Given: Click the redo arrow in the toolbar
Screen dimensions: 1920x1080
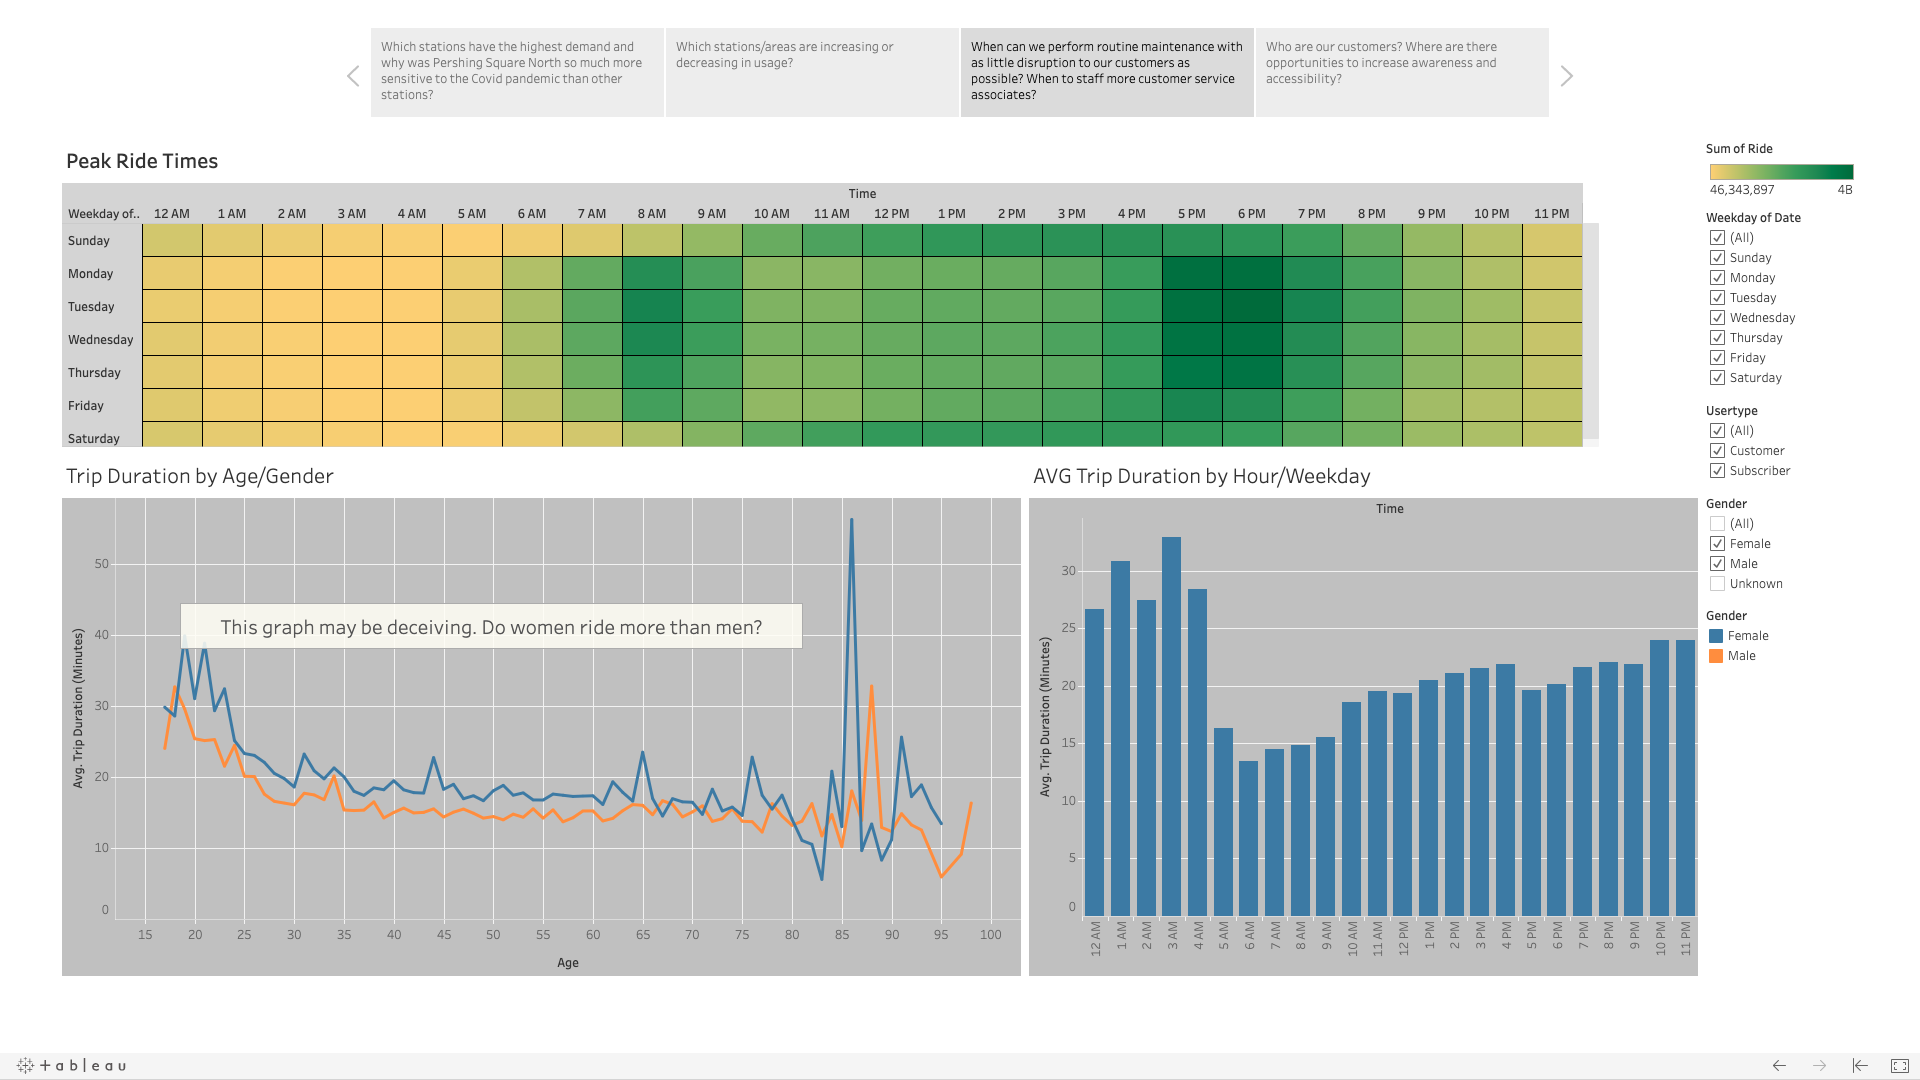Looking at the screenshot, I should (x=1818, y=1066).
